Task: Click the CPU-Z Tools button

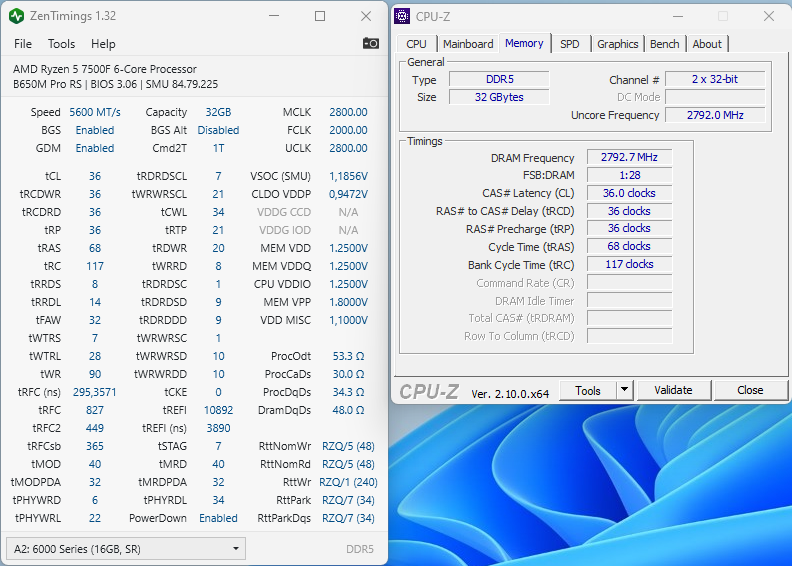Action: (x=588, y=390)
